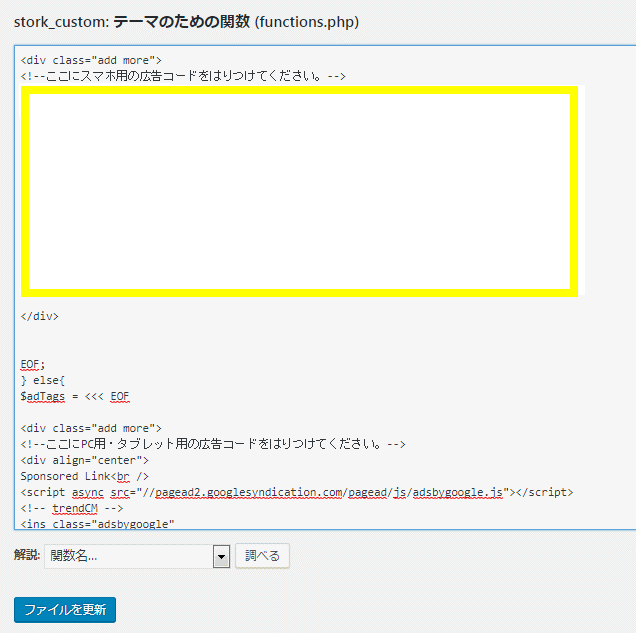Click the スマホ用の広告コード comment line
This screenshot has width=636, height=633.
coord(183,76)
